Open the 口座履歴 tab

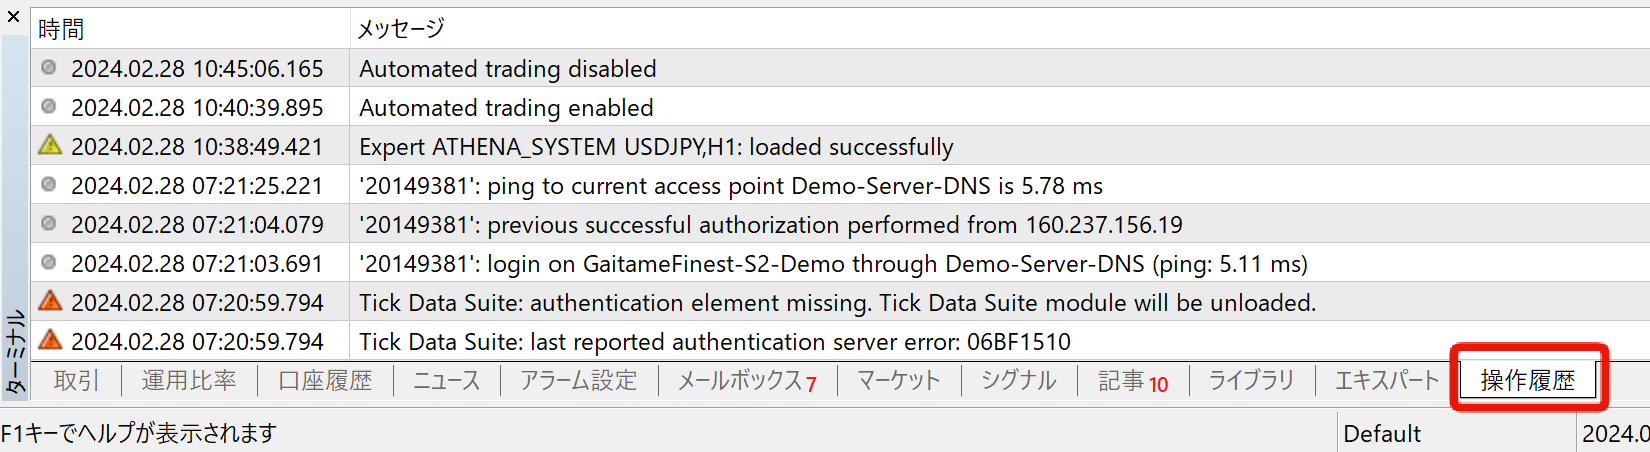325,381
